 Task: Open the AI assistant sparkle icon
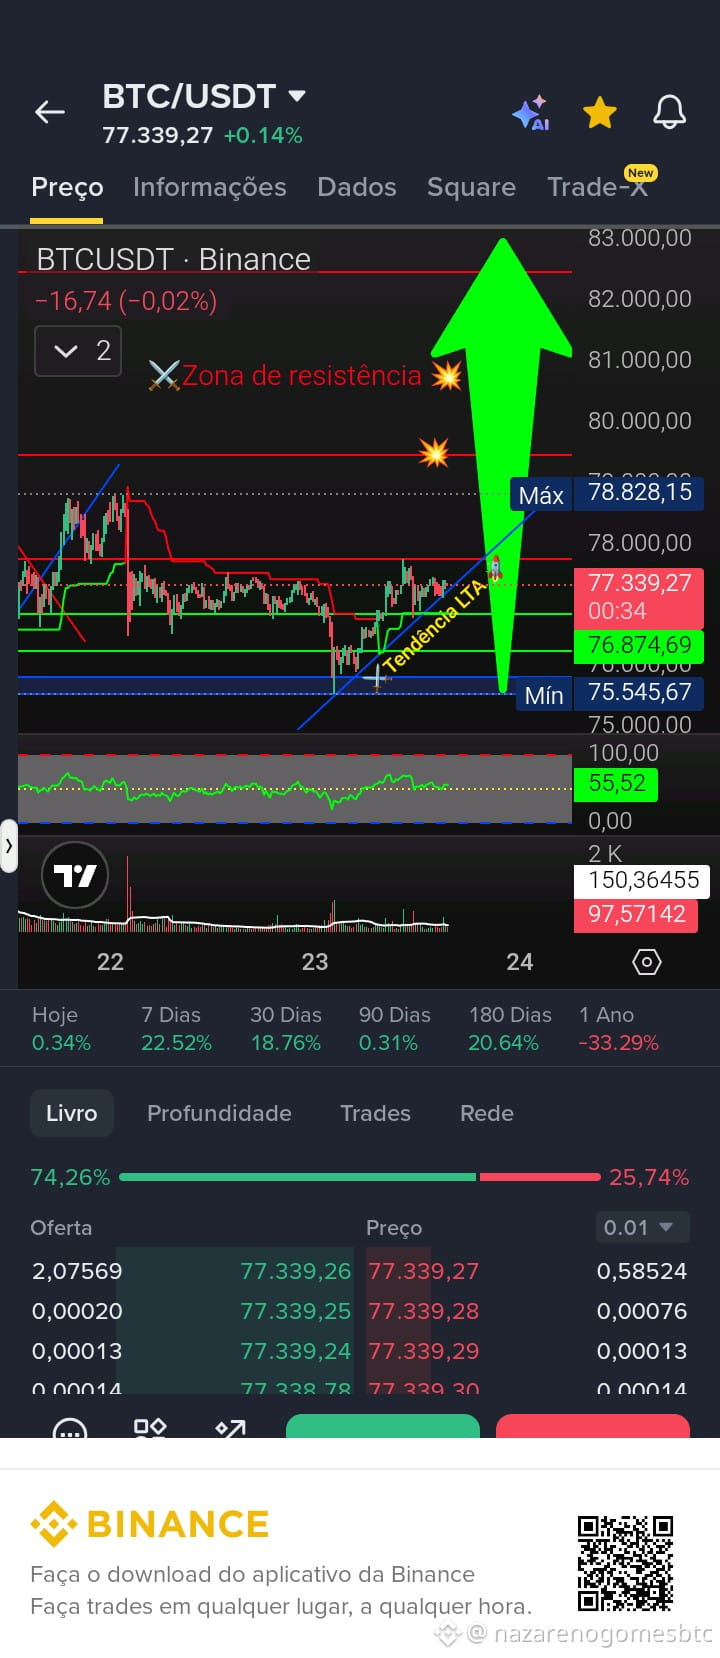point(531,113)
